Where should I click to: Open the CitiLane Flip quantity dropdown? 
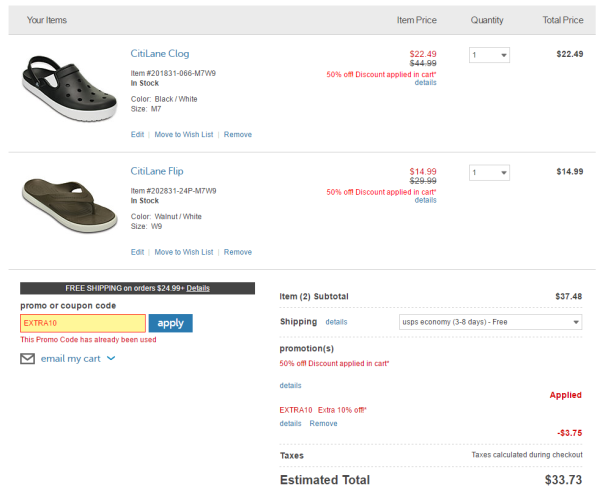[489, 173]
